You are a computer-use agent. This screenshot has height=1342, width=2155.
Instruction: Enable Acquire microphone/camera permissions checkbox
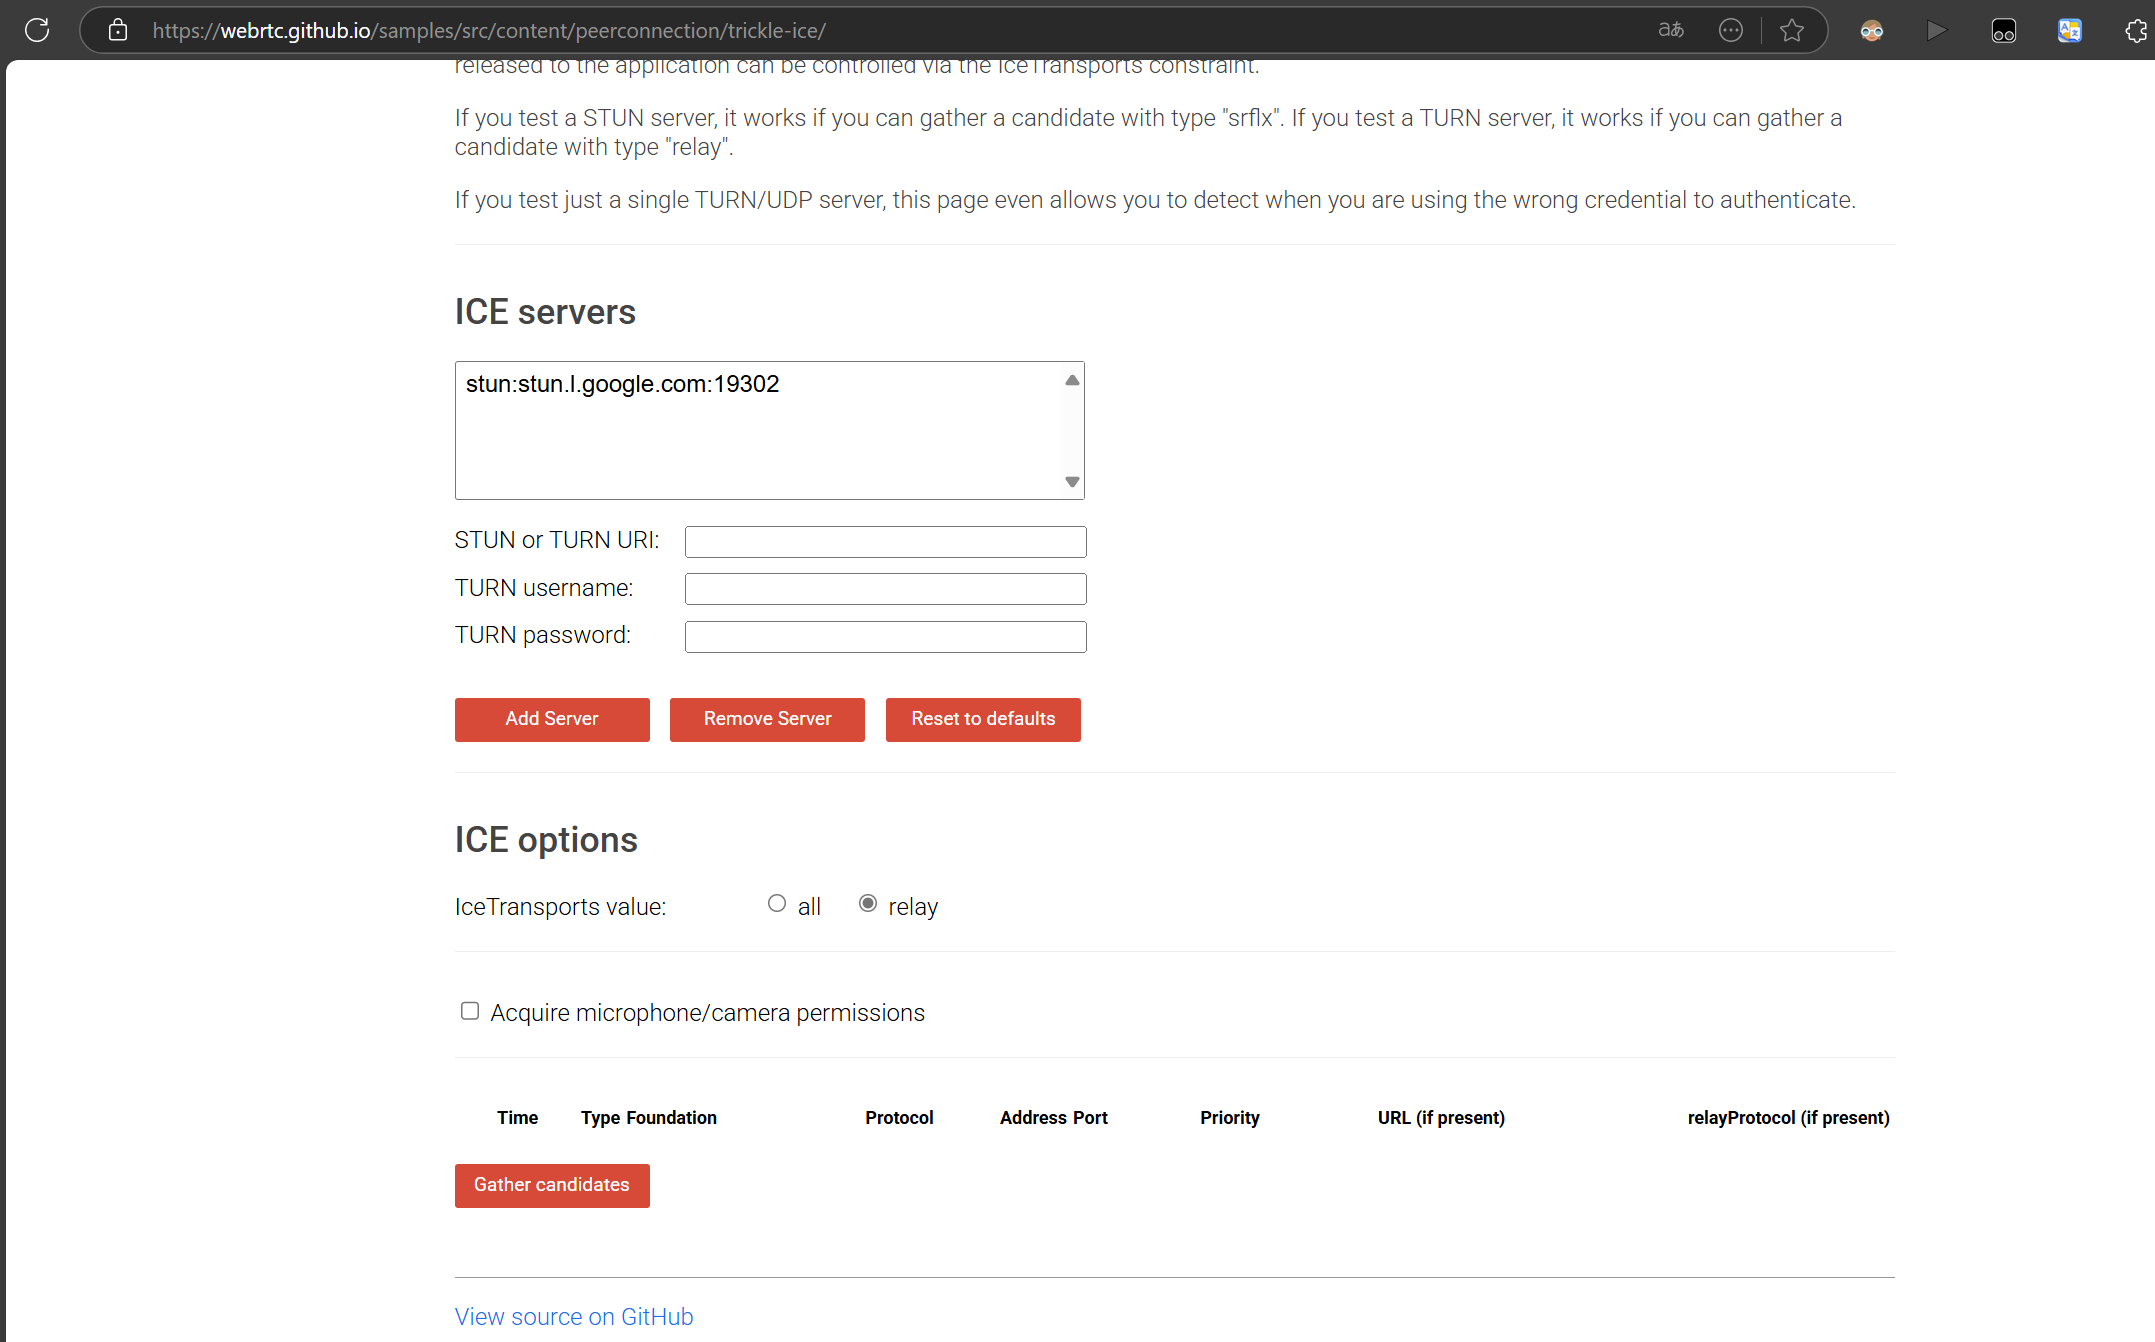coord(470,1011)
